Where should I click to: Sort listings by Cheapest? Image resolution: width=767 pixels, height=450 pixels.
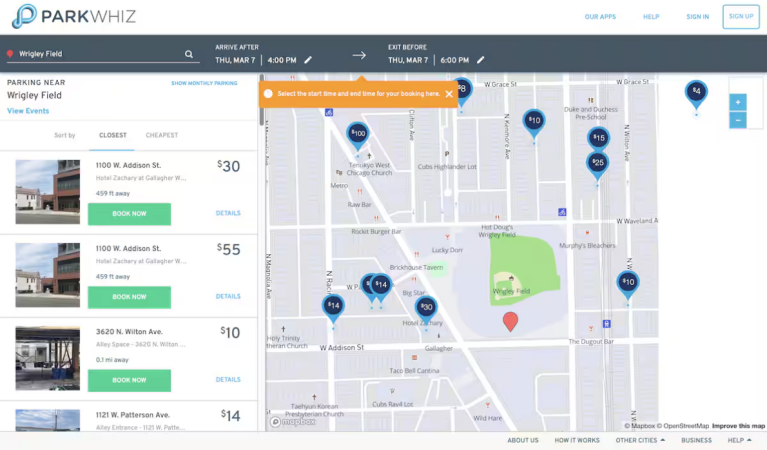[161, 135]
